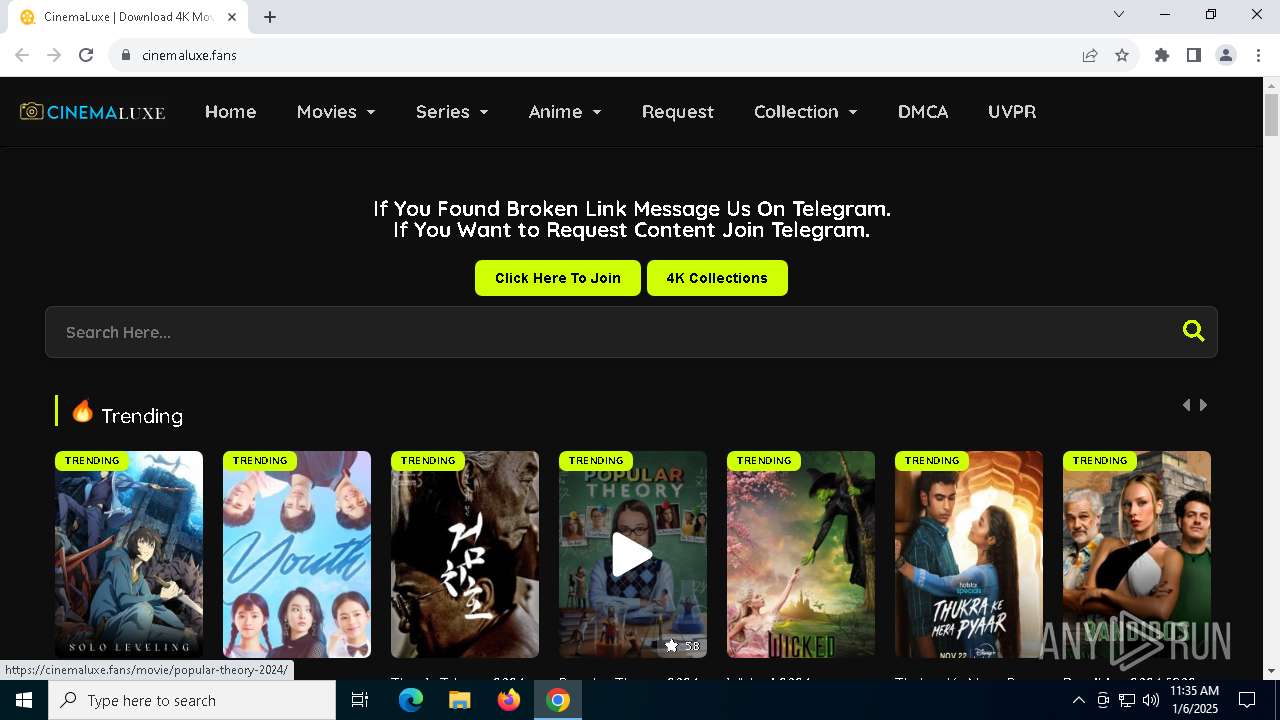This screenshot has height=720, width=1280.
Task: Expand the Movies dropdown menu
Action: 336,112
